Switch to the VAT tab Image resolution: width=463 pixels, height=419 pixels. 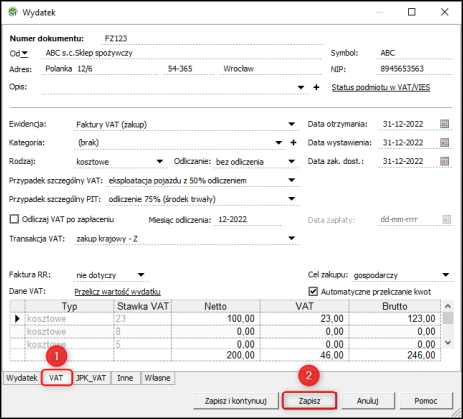56,378
